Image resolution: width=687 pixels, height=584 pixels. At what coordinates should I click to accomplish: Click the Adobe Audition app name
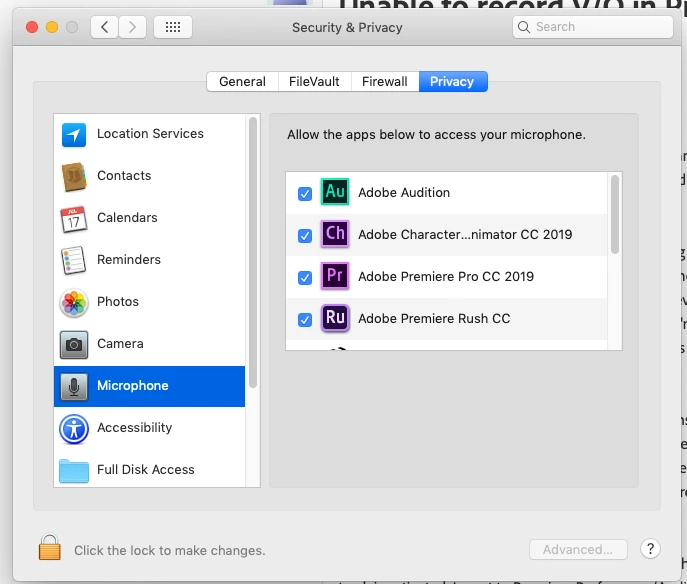point(404,193)
